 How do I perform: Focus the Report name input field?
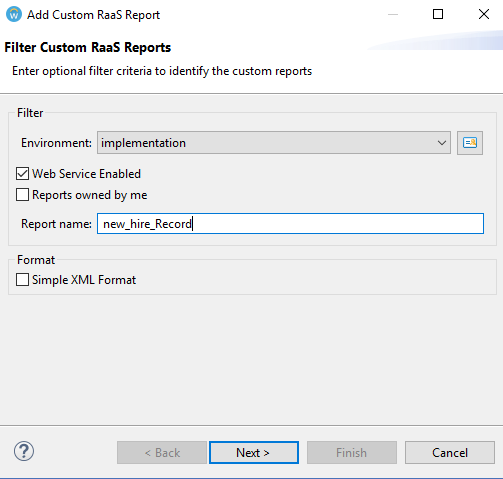290,223
